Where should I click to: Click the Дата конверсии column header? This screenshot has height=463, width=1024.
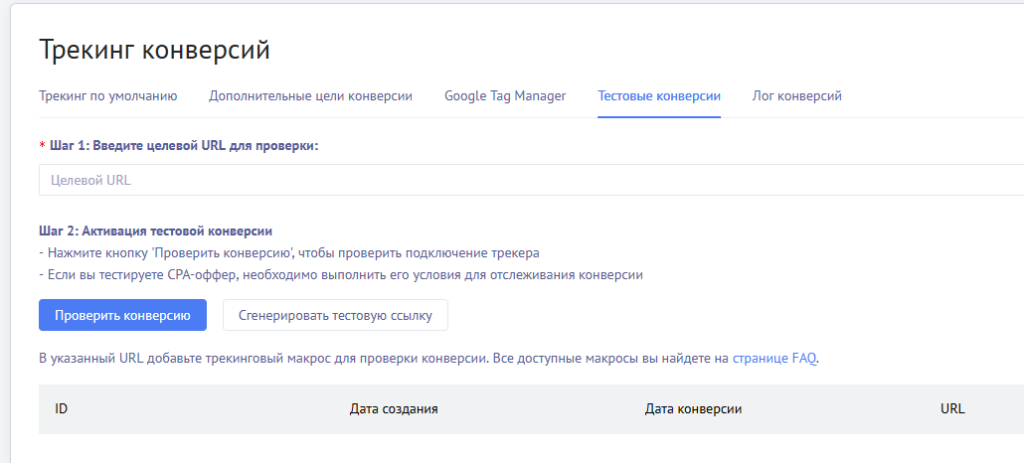(694, 409)
